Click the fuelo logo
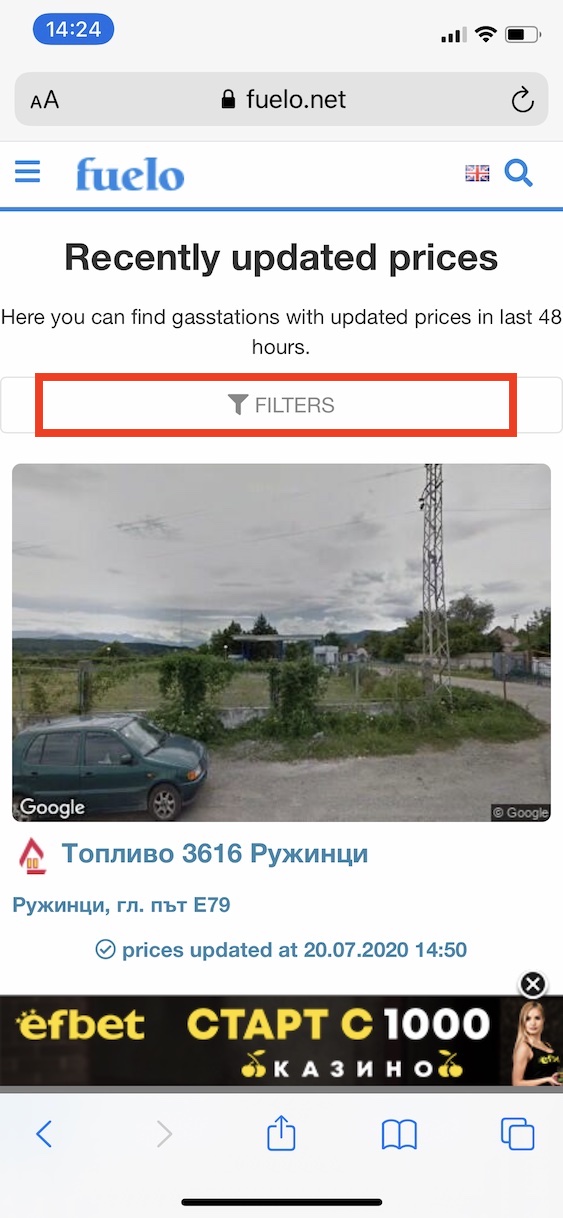 pos(130,174)
